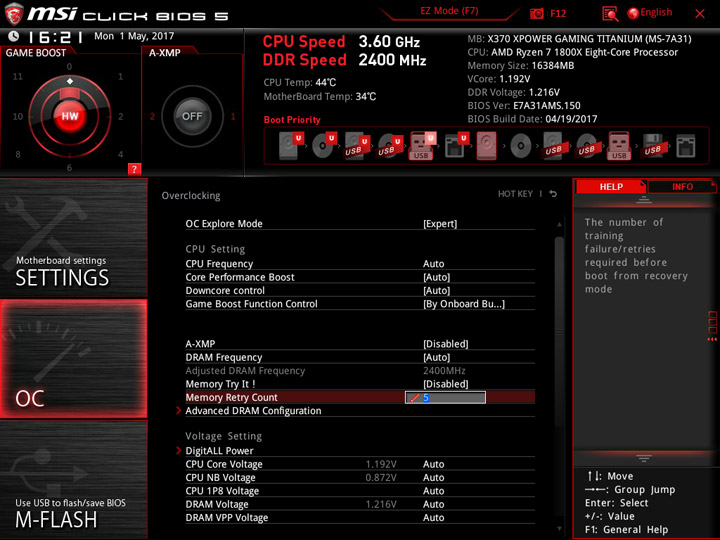Click the CPU 1P8 Voltage Auto value
The height and width of the screenshot is (540, 720).
click(x=433, y=490)
